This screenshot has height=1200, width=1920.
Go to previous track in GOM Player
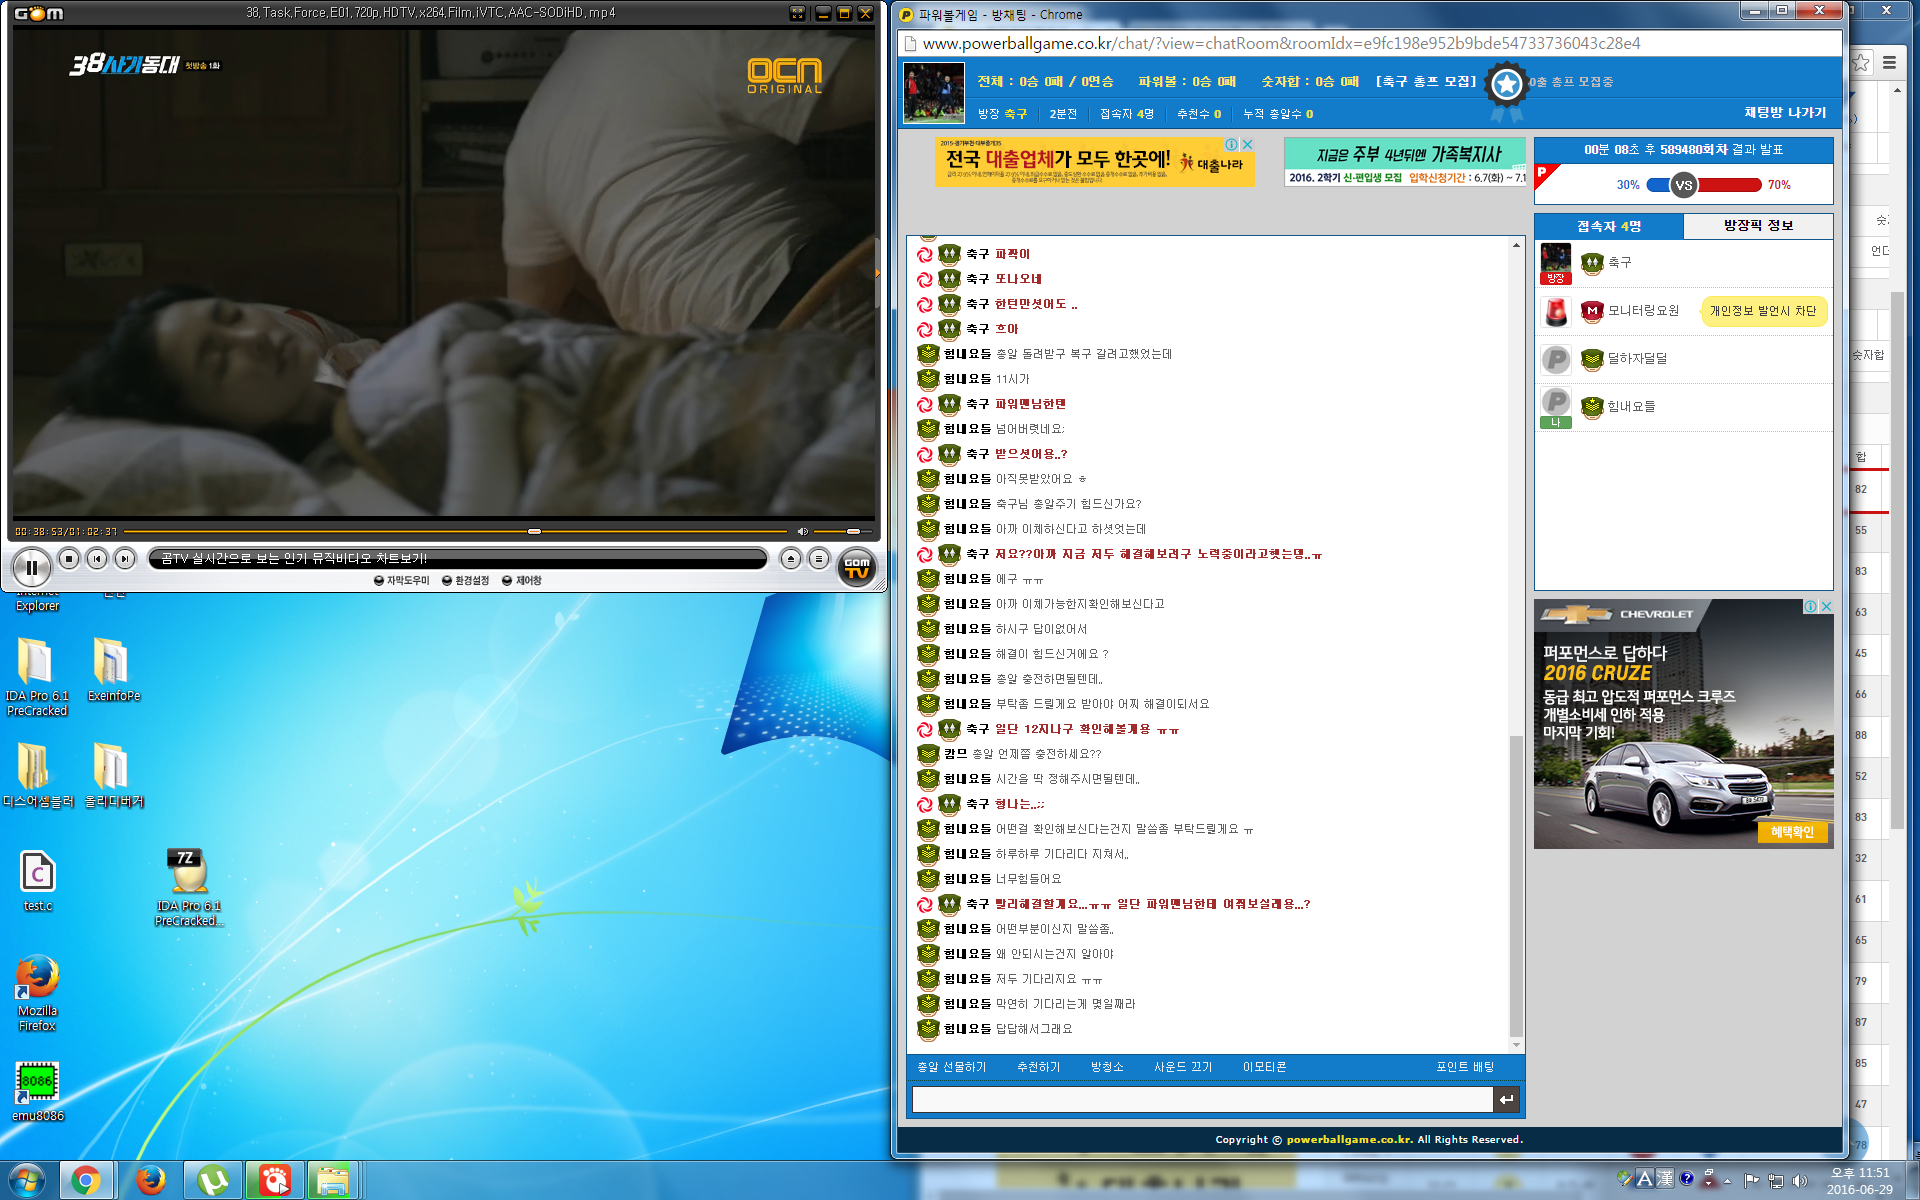tap(97, 559)
